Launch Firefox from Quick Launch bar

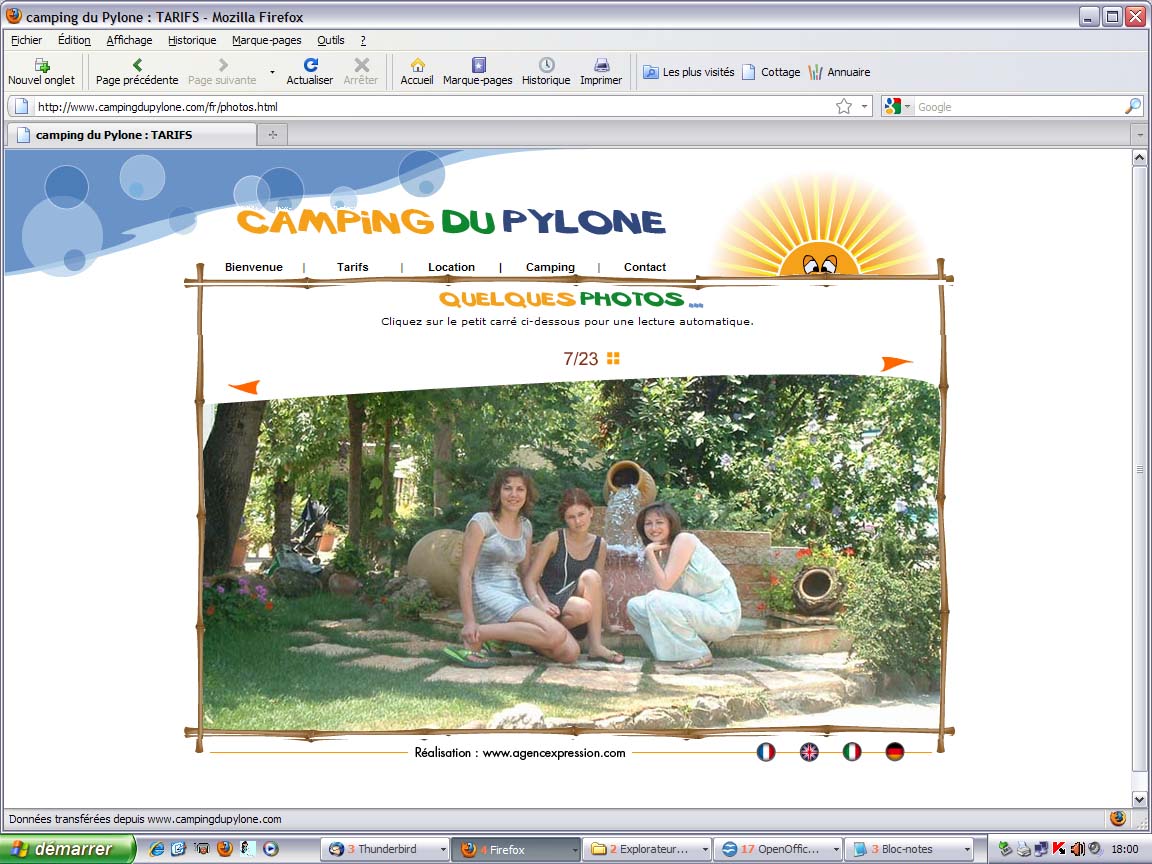(x=225, y=849)
